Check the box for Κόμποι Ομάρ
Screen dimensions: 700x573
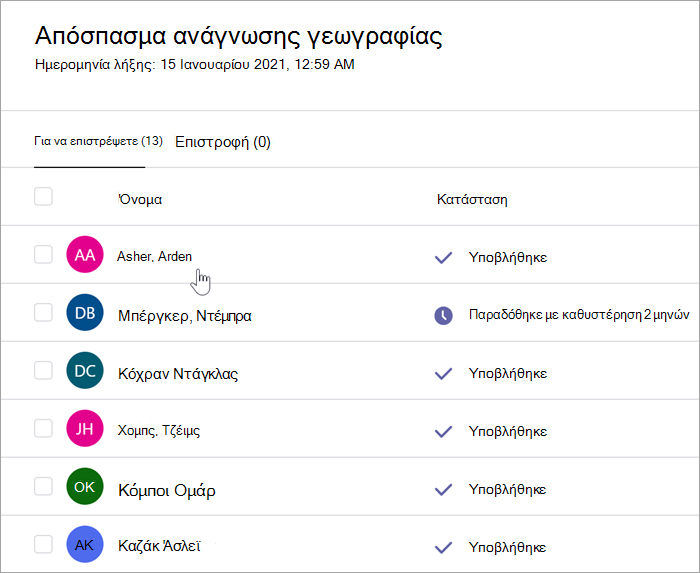point(43,486)
